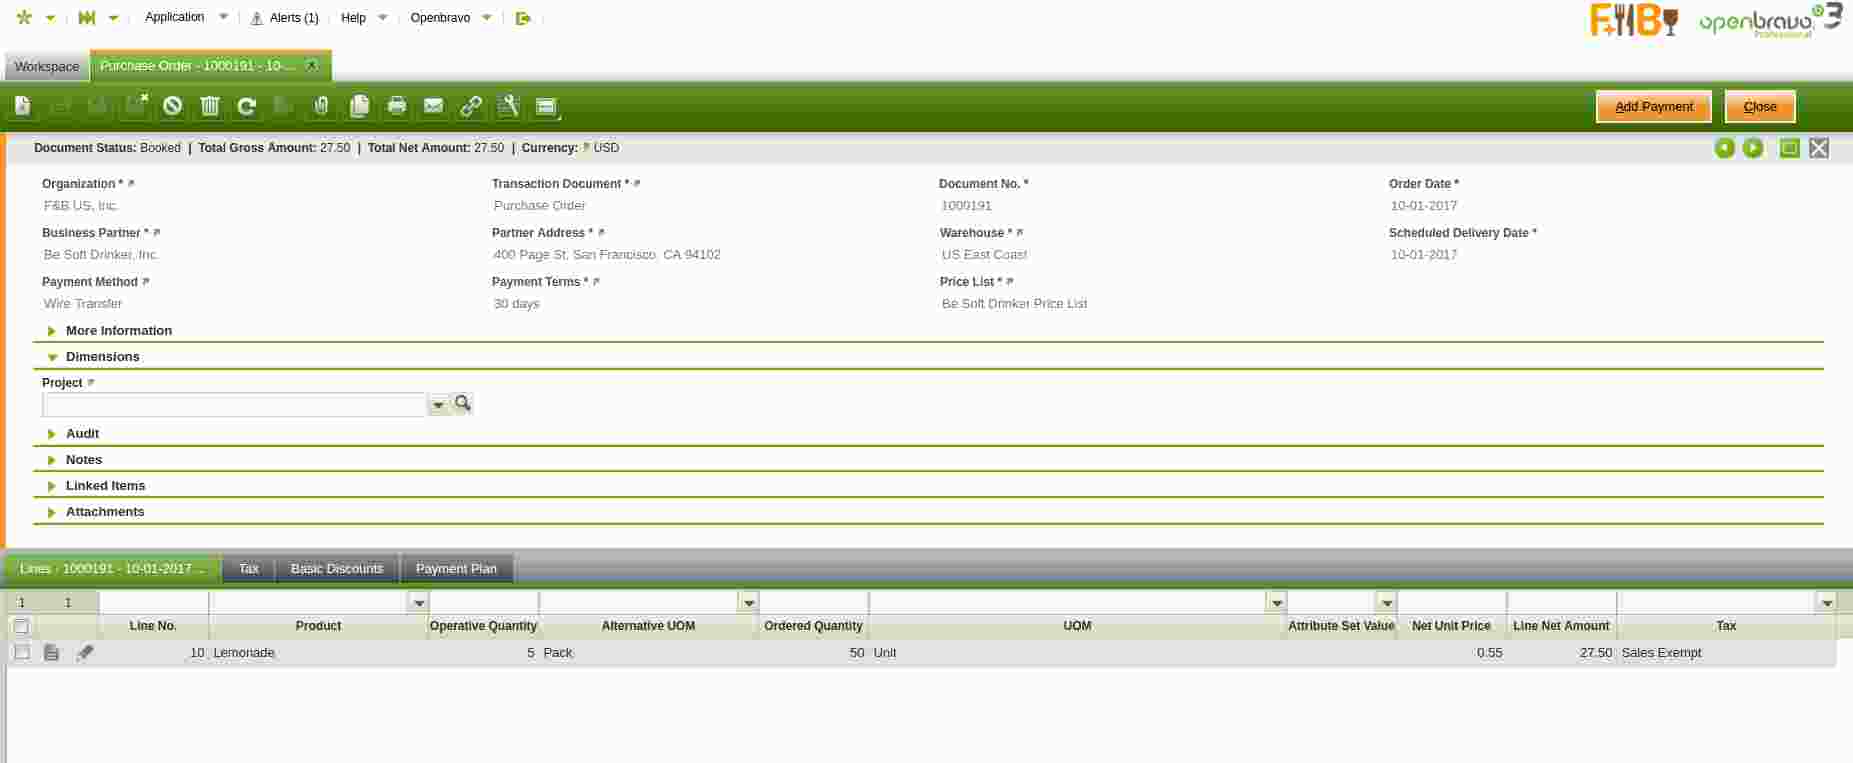The height and width of the screenshot is (763, 1853).
Task: Toggle the select-all checkbox in grid header
Action: click(x=21, y=626)
